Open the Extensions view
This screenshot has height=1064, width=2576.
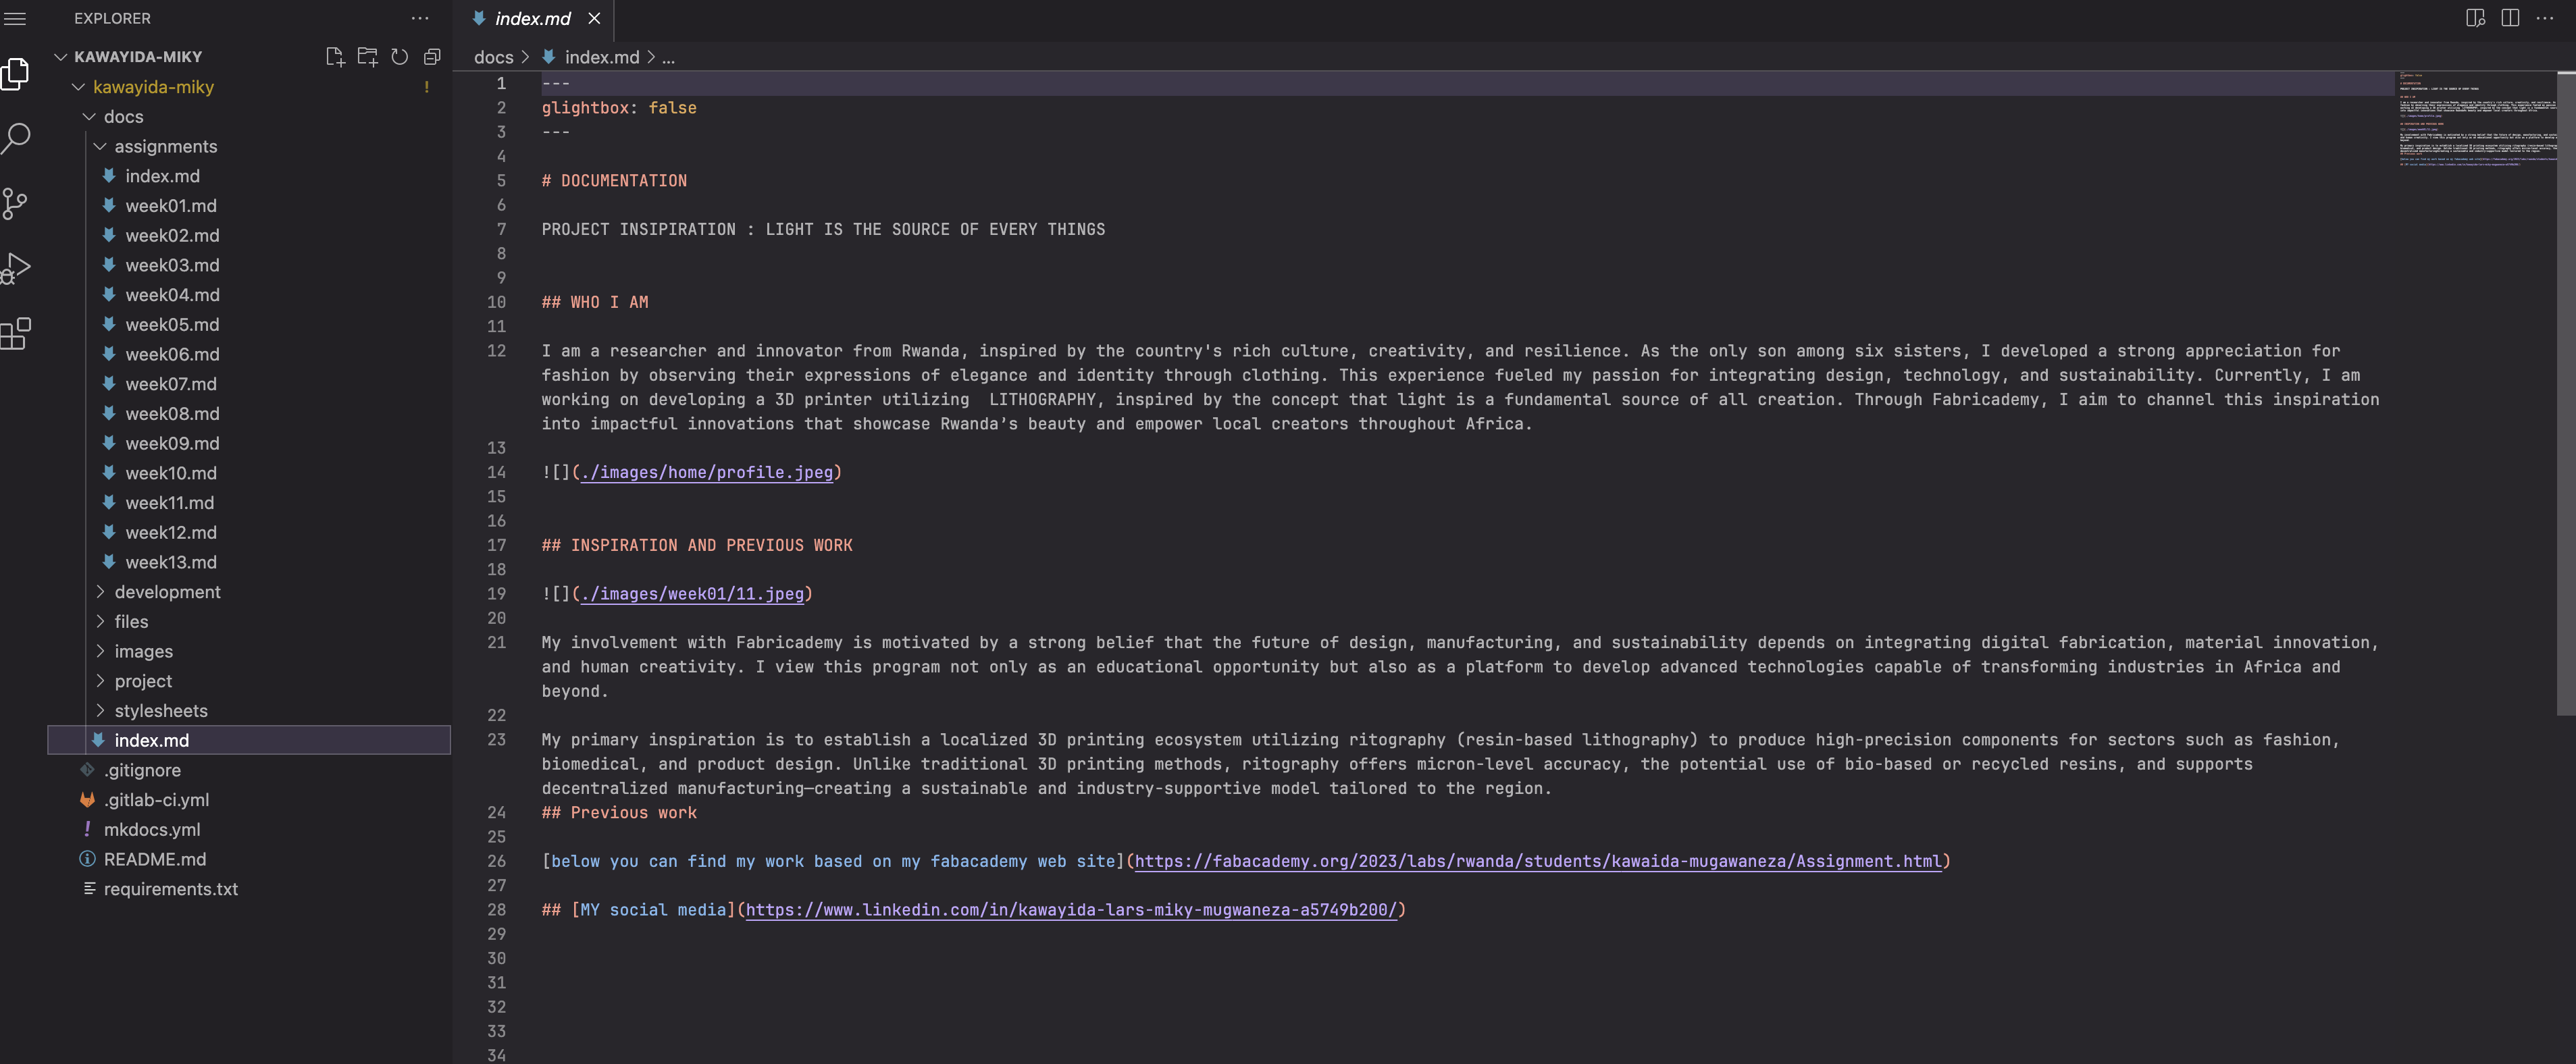point(15,333)
